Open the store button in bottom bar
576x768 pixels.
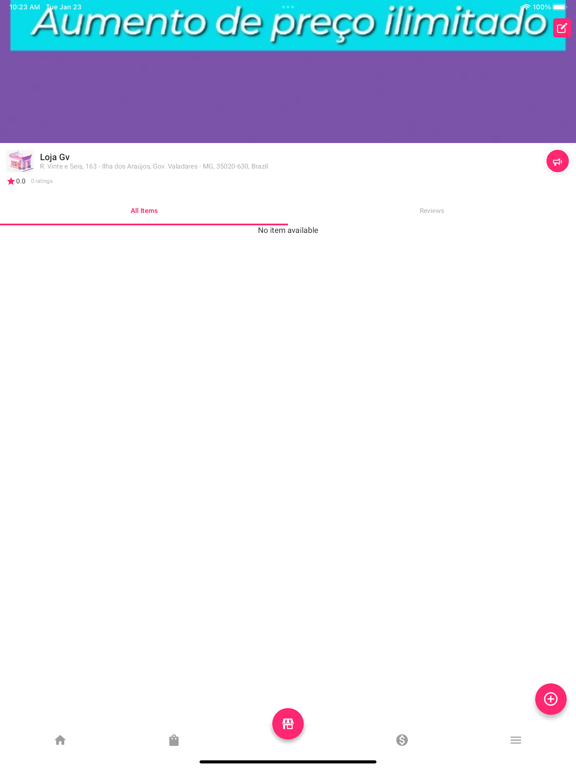point(288,723)
